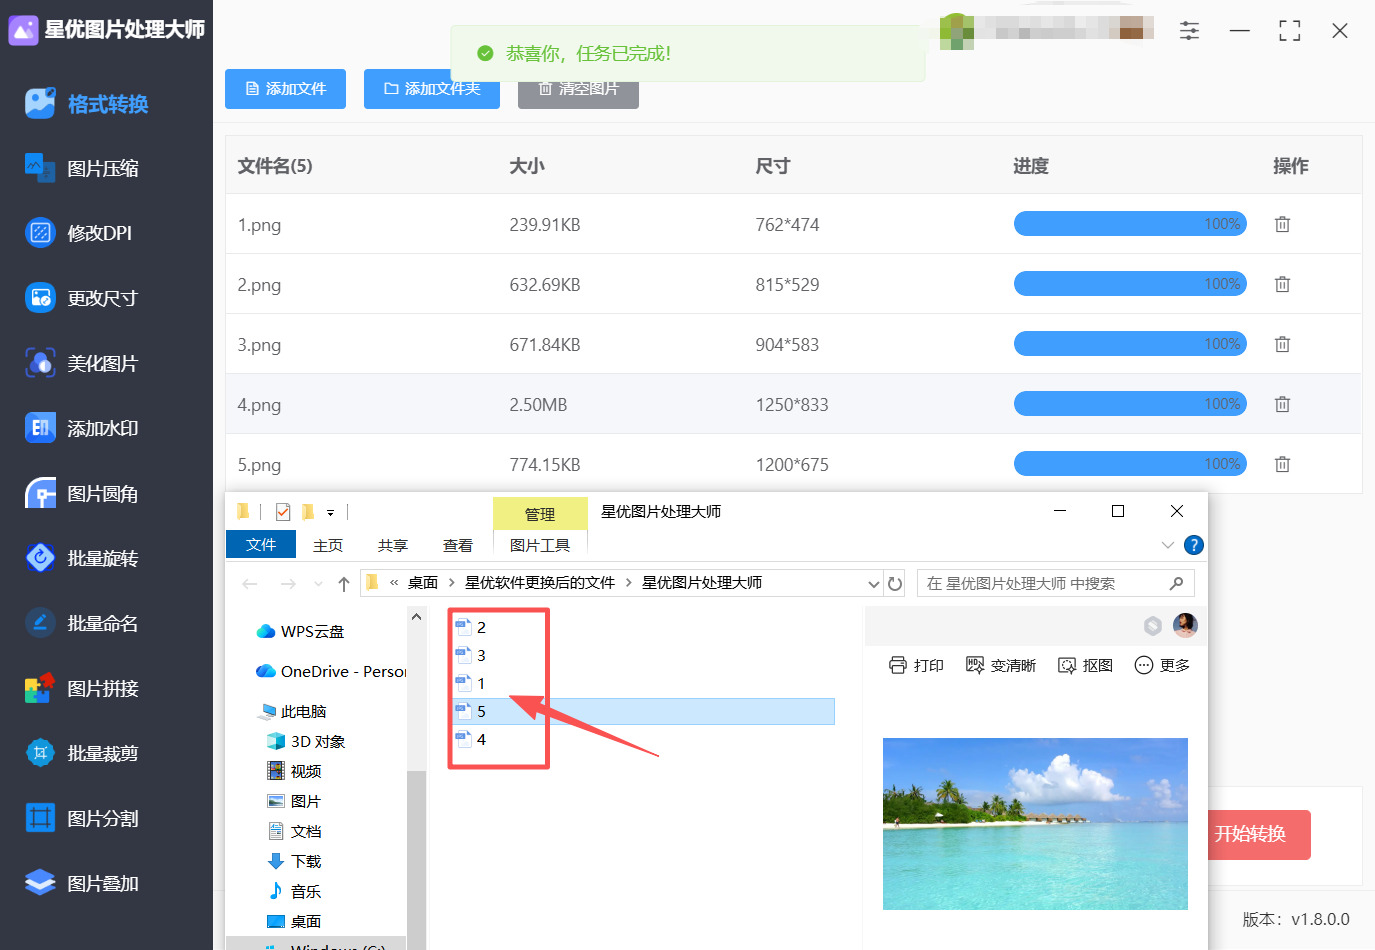Viewport: 1375px width, 950px height.
Task: Select file 2 in Explorer list
Action: tap(471, 627)
